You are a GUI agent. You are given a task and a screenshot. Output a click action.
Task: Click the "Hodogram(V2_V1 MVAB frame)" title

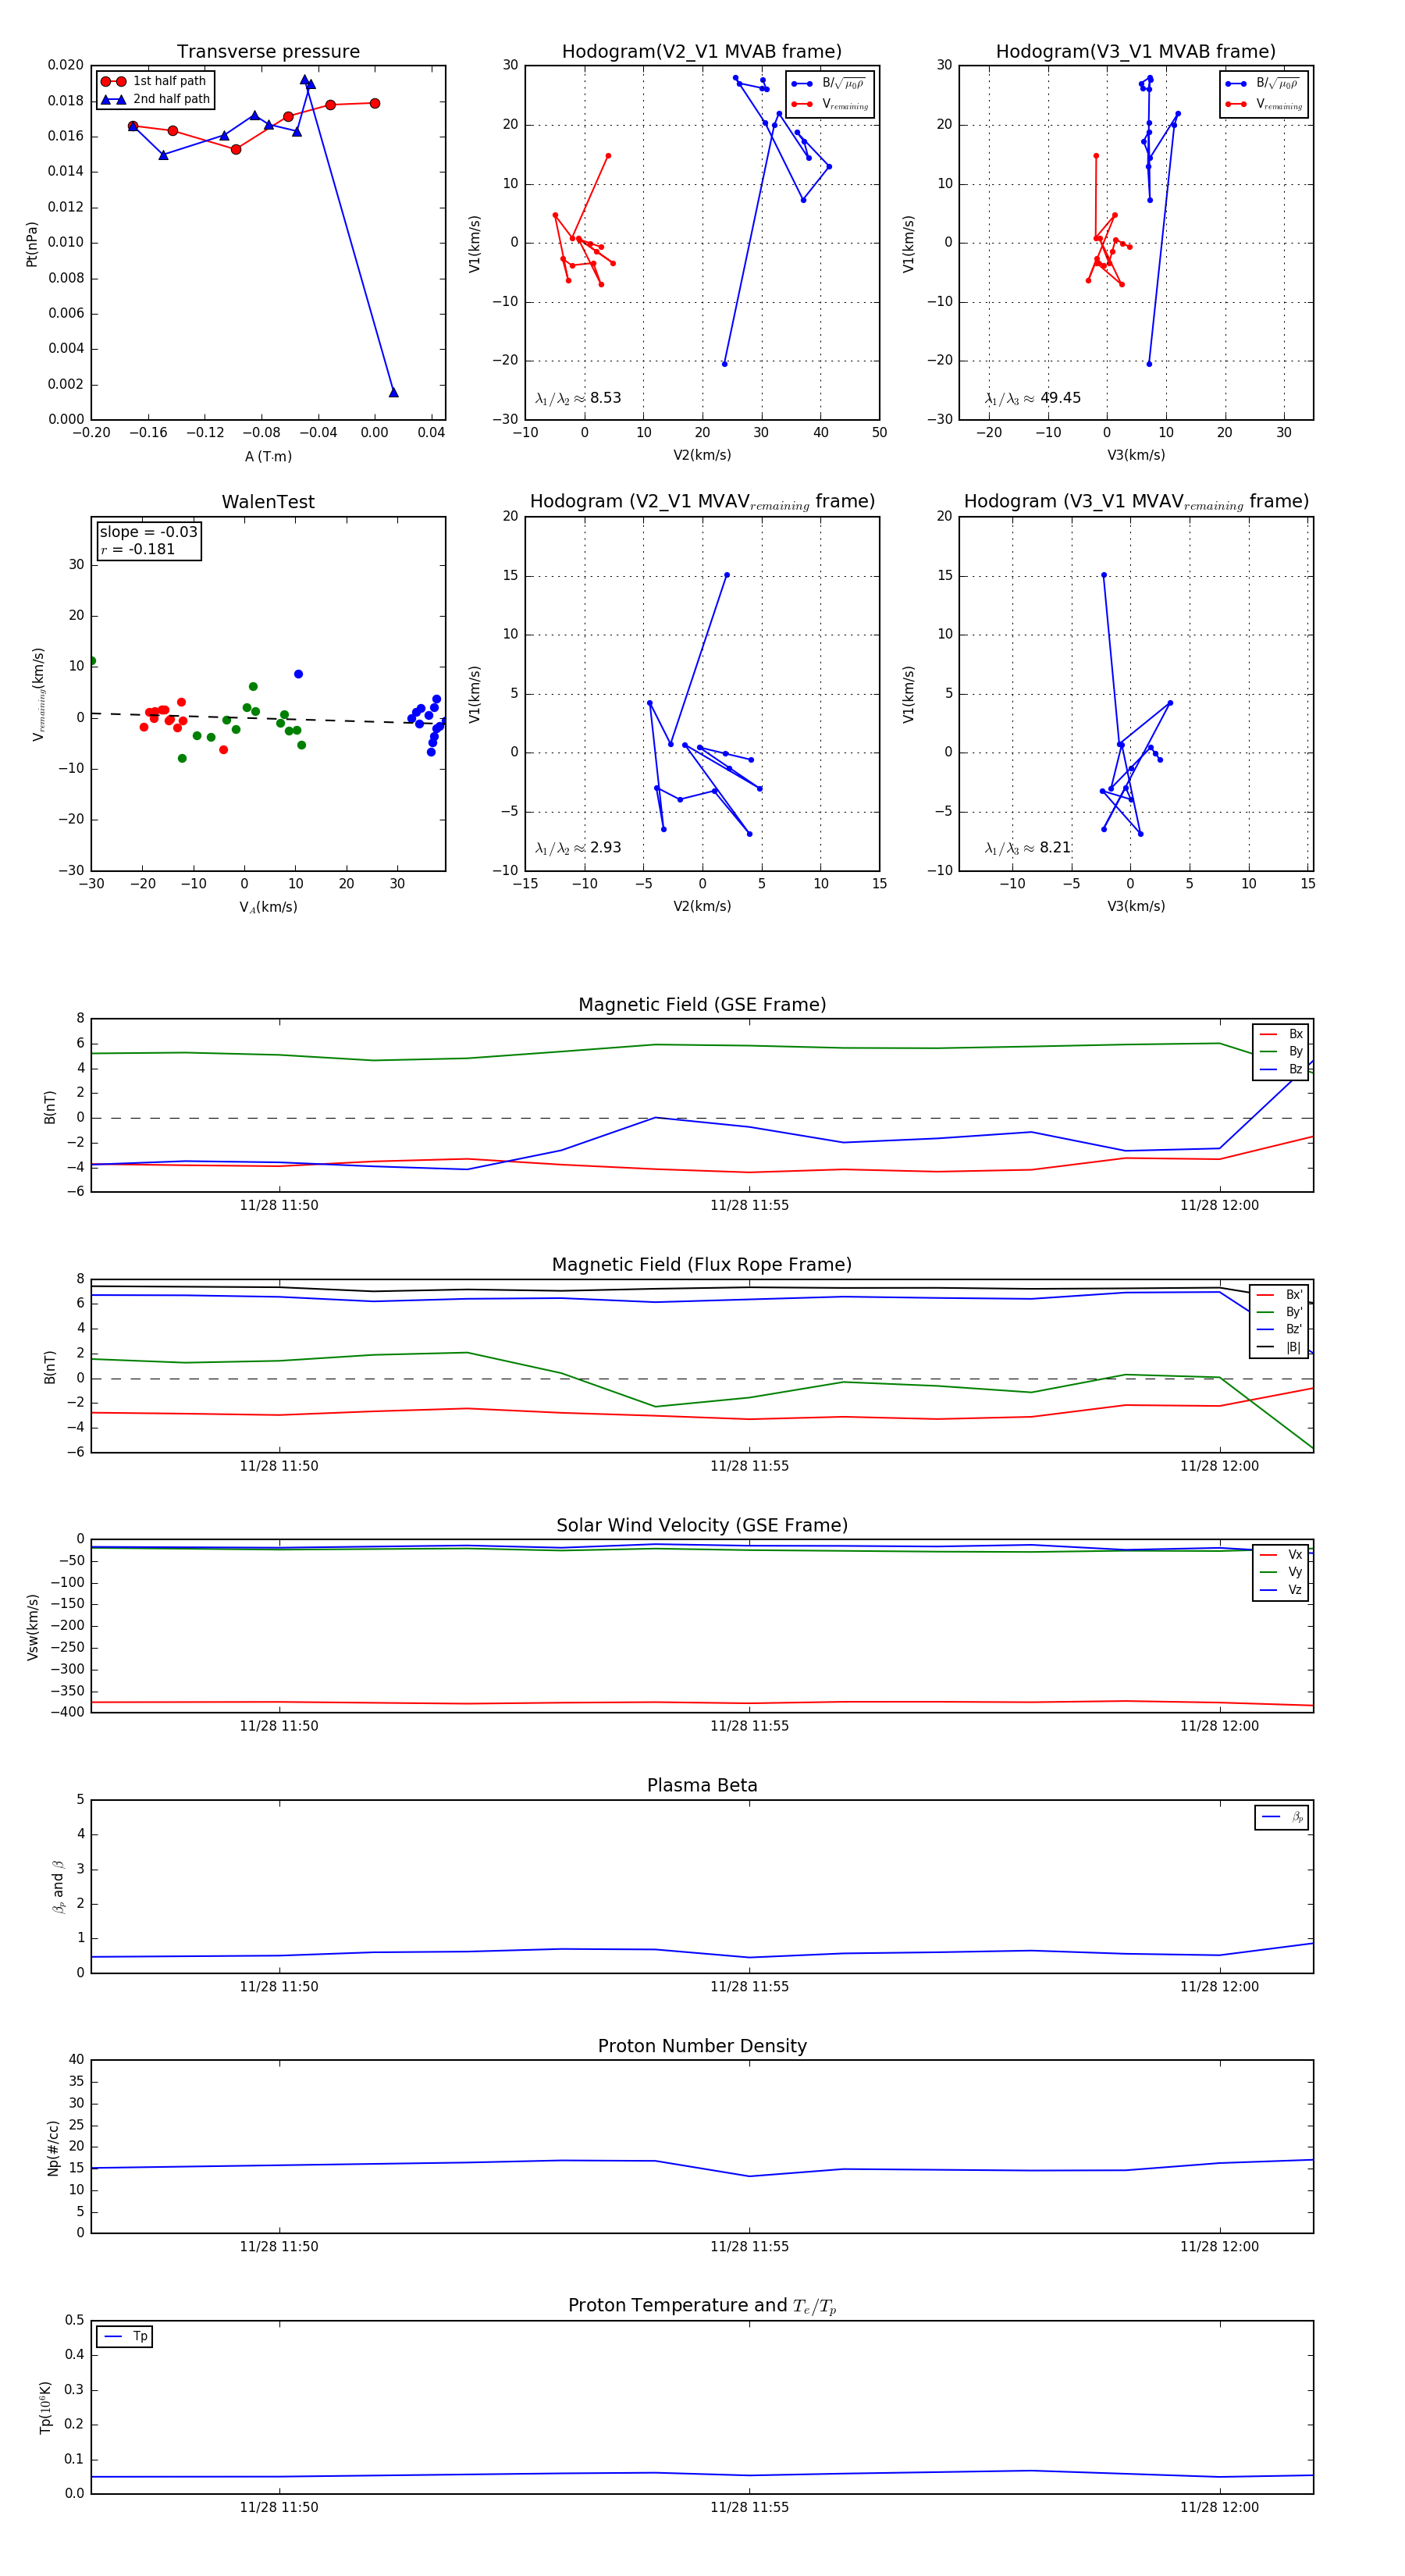coord(702,52)
